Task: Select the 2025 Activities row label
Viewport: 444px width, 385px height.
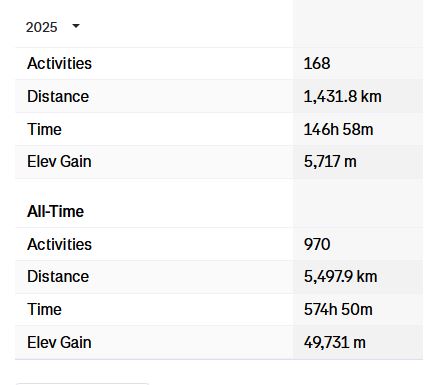Action: (x=59, y=63)
